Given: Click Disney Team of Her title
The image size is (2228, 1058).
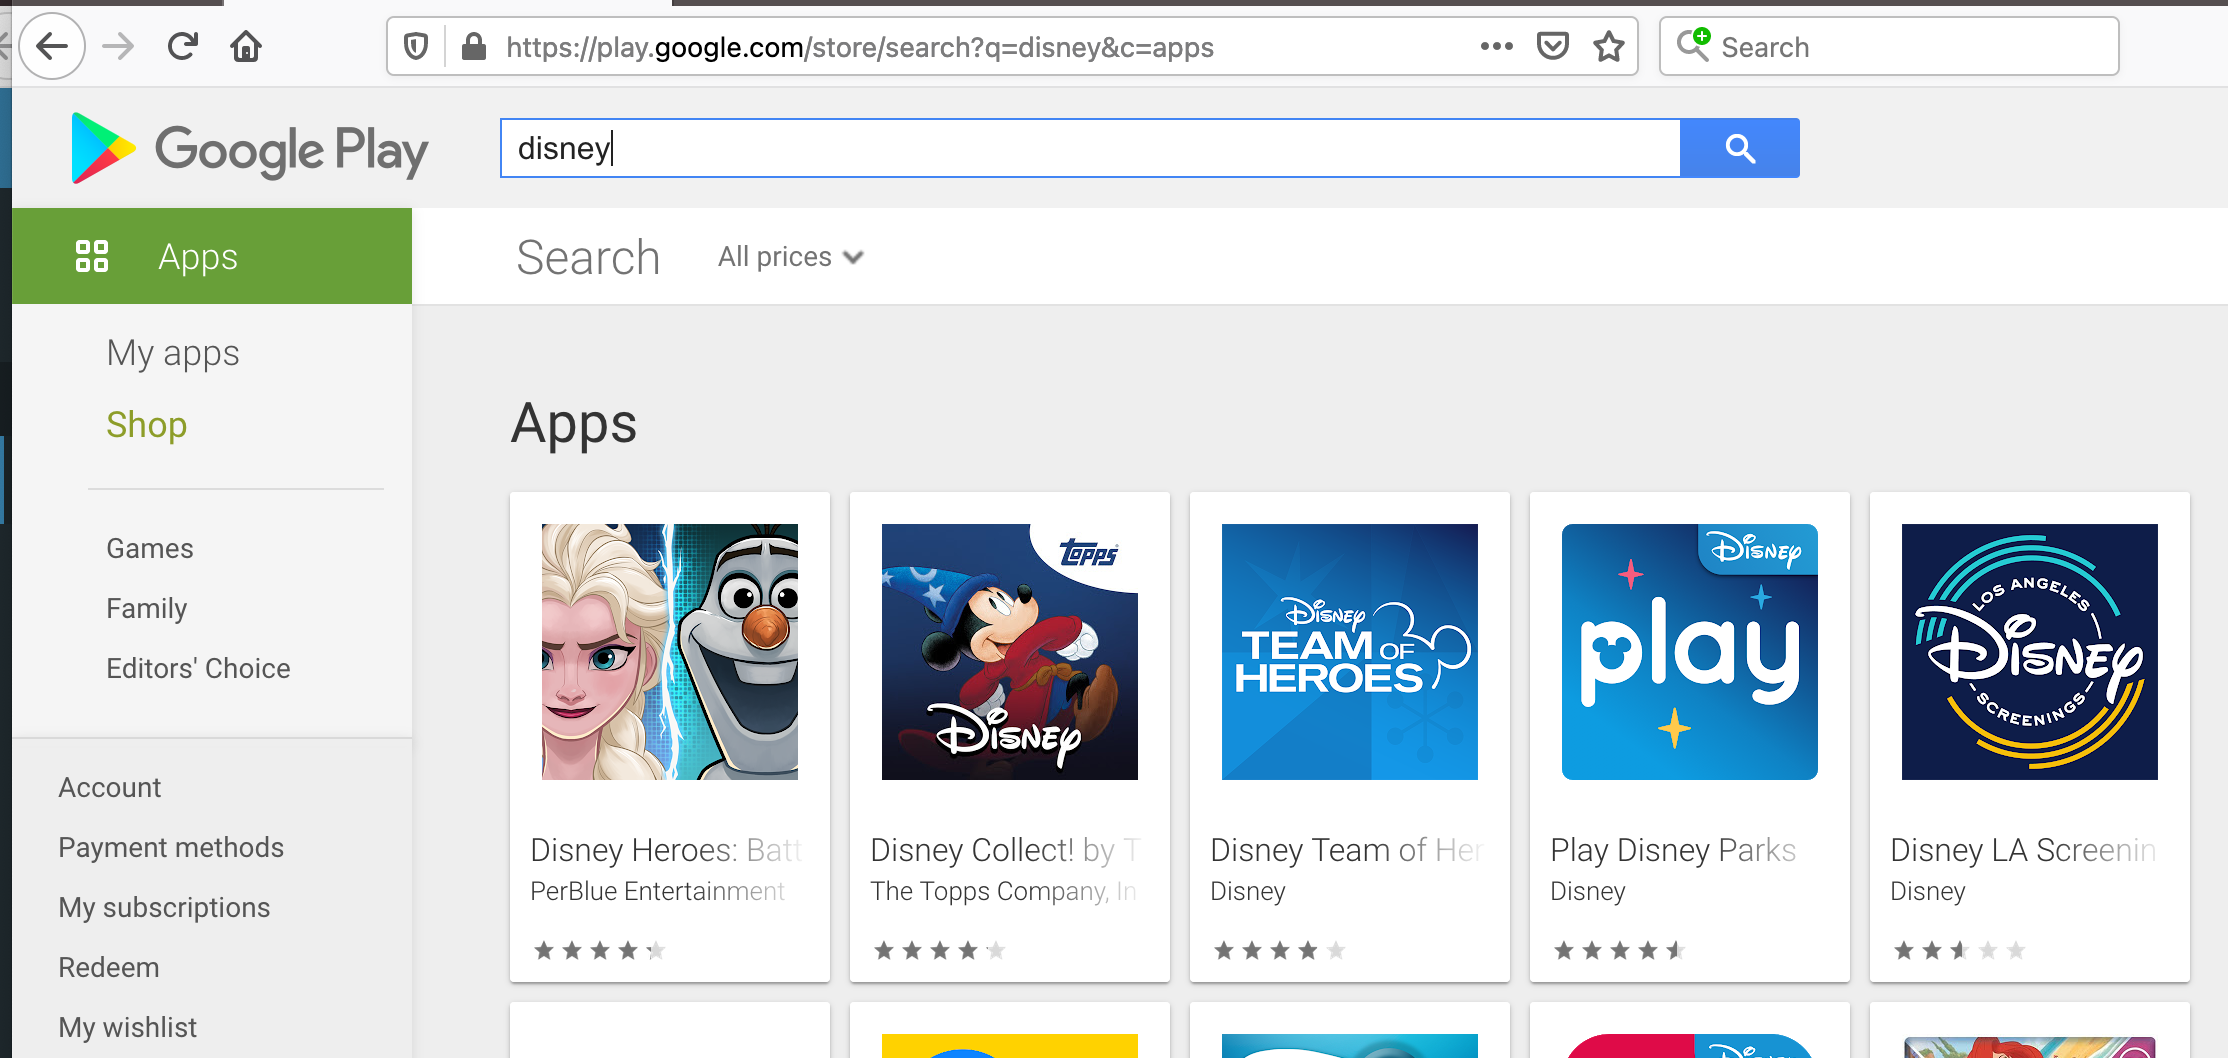Looking at the screenshot, I should (1347, 850).
